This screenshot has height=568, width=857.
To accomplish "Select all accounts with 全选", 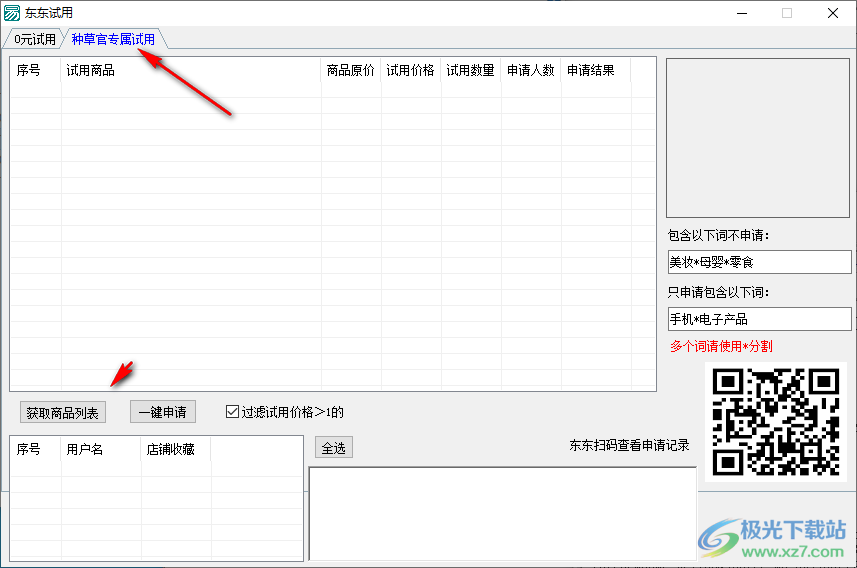I will [x=333, y=448].
